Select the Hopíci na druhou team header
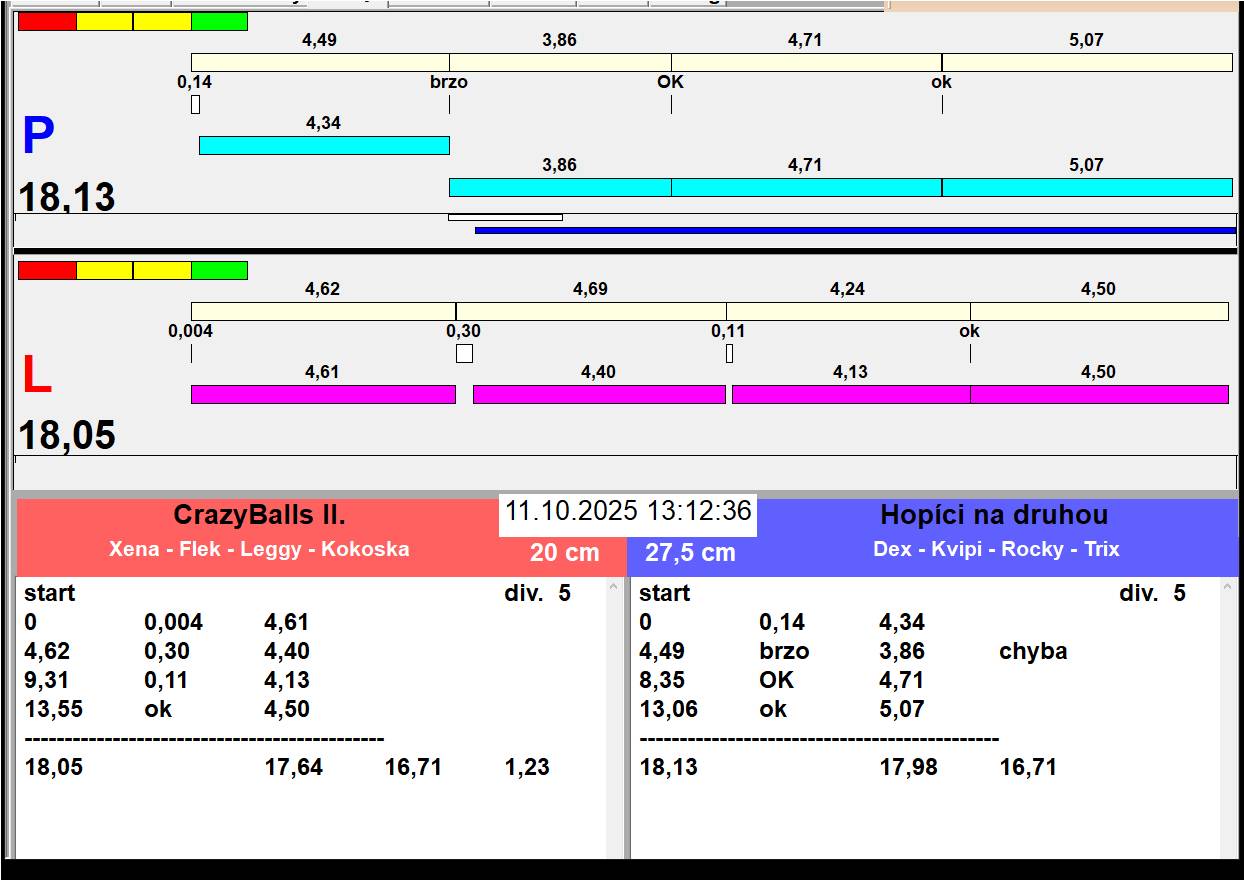Screen dimensions: 1244x880 994,516
